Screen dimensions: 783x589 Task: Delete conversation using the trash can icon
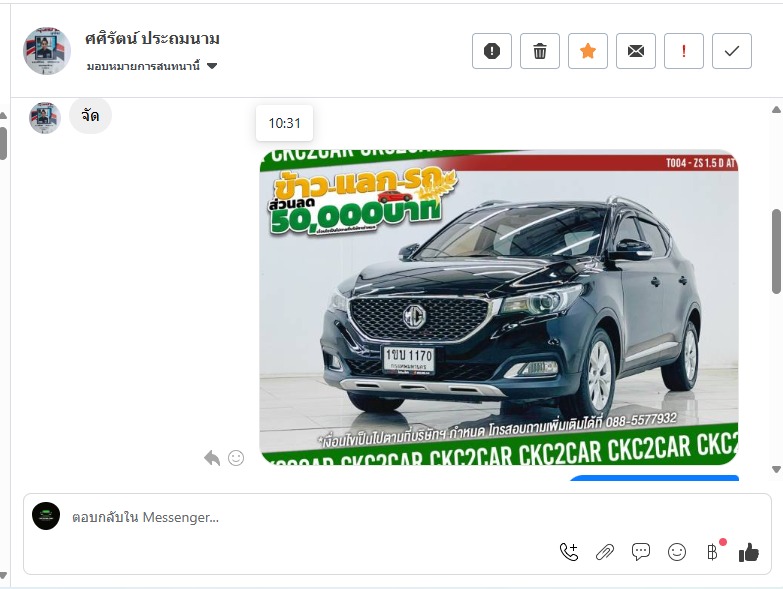tap(540, 51)
